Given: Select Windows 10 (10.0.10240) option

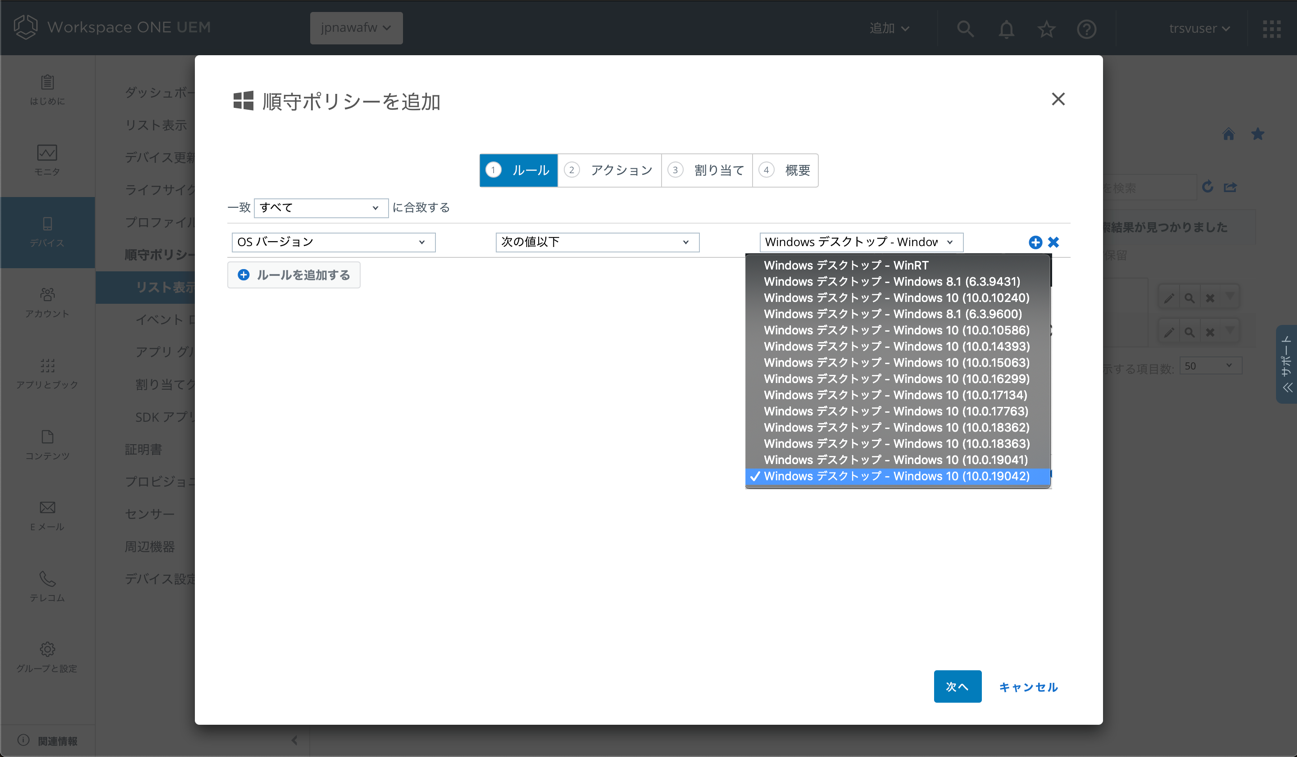Looking at the screenshot, I should [897, 298].
